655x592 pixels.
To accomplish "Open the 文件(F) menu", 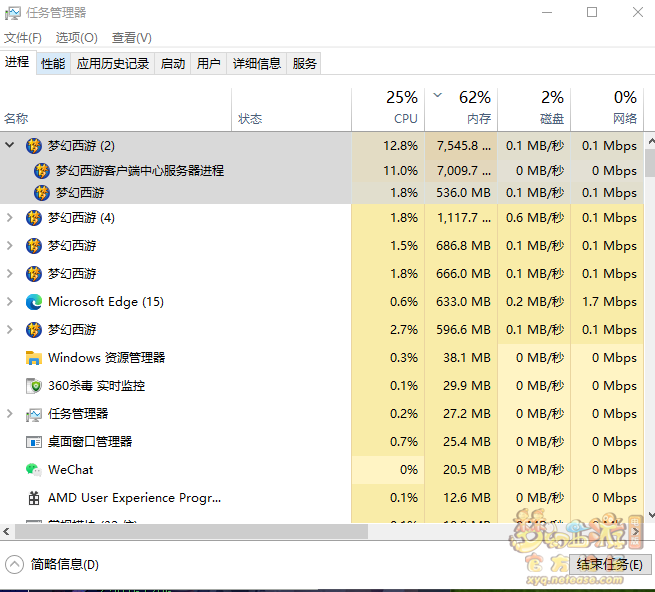I will [x=23, y=38].
